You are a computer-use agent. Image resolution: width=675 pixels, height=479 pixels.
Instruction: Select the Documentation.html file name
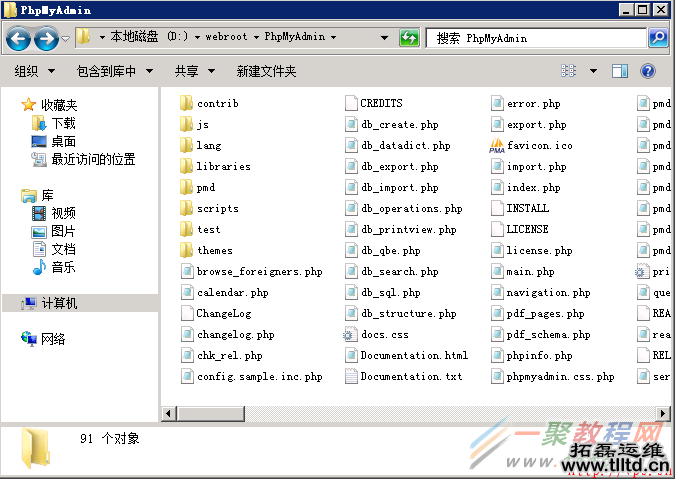[414, 355]
